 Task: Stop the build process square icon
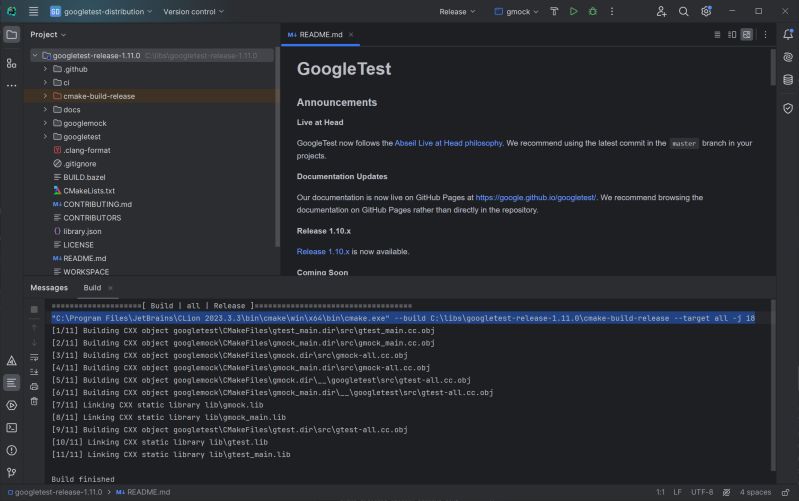point(34,309)
